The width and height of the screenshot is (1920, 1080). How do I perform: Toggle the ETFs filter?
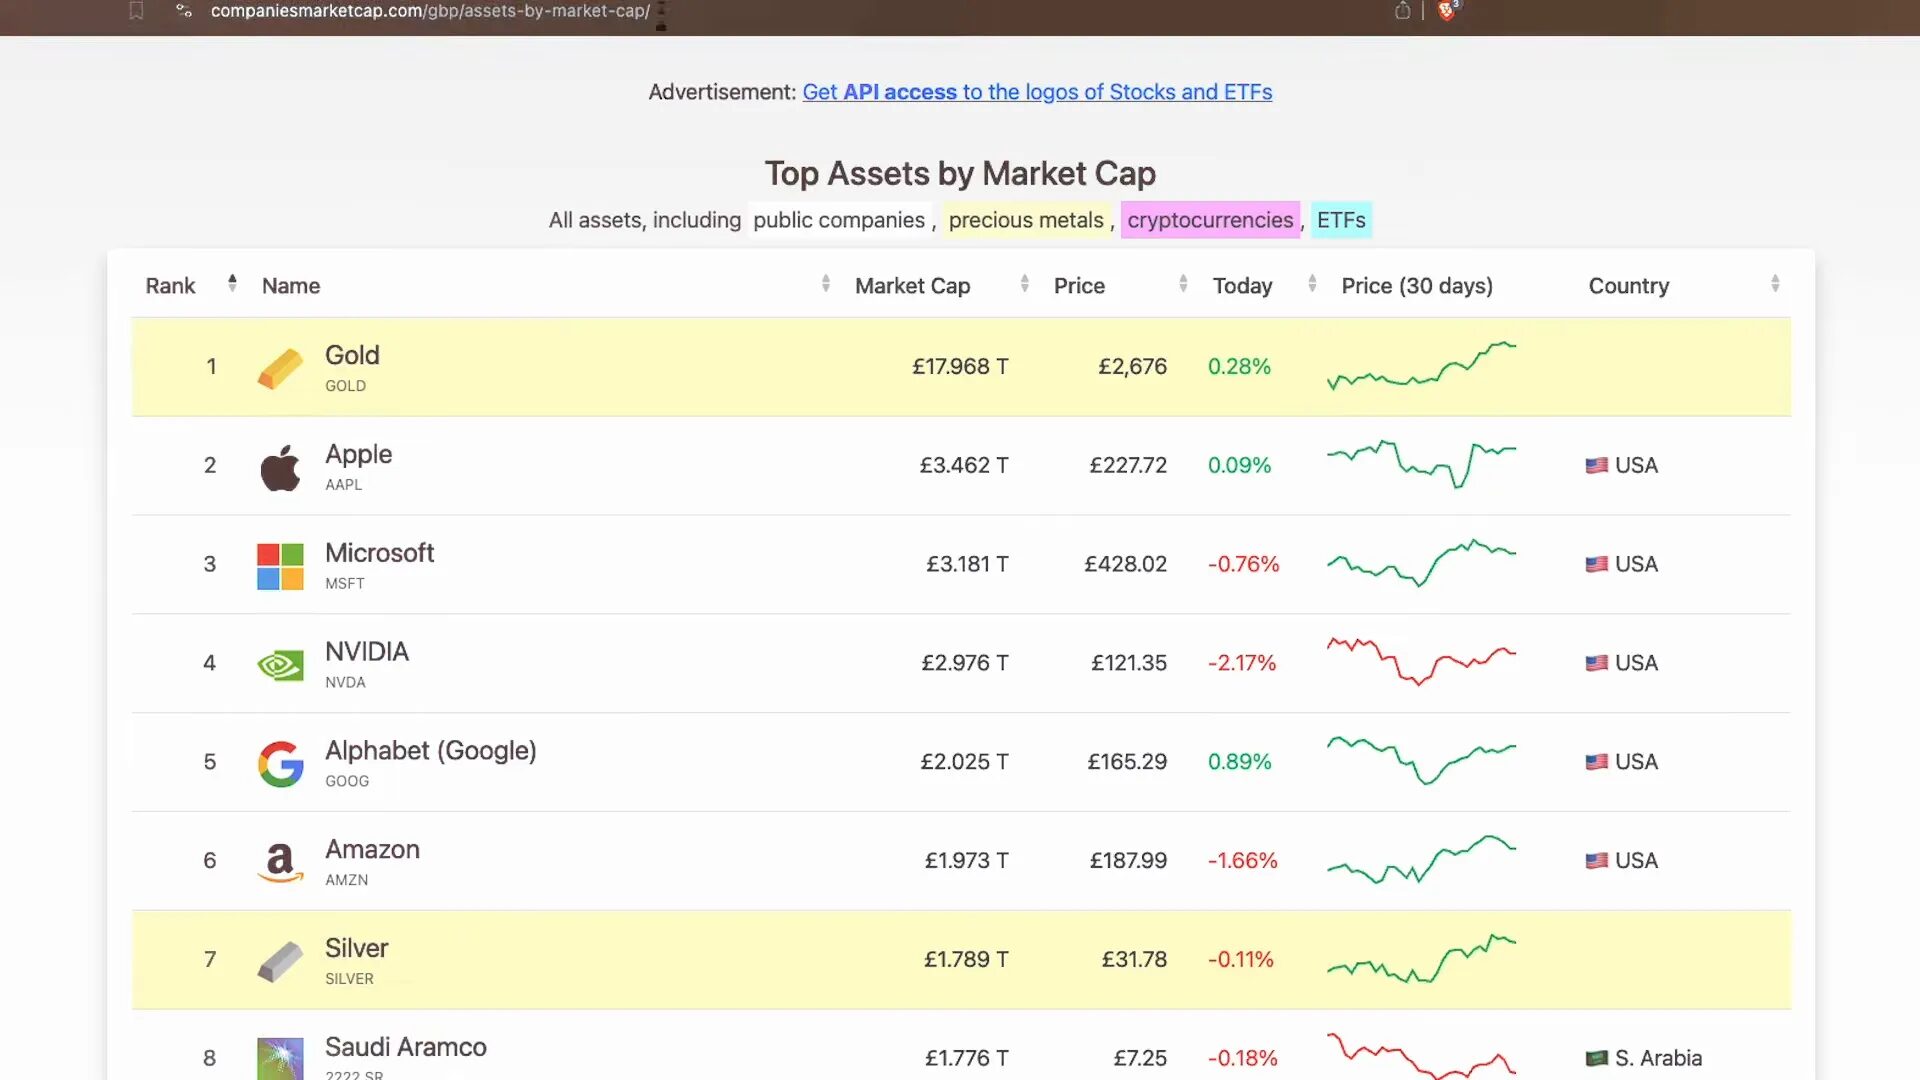click(x=1341, y=220)
